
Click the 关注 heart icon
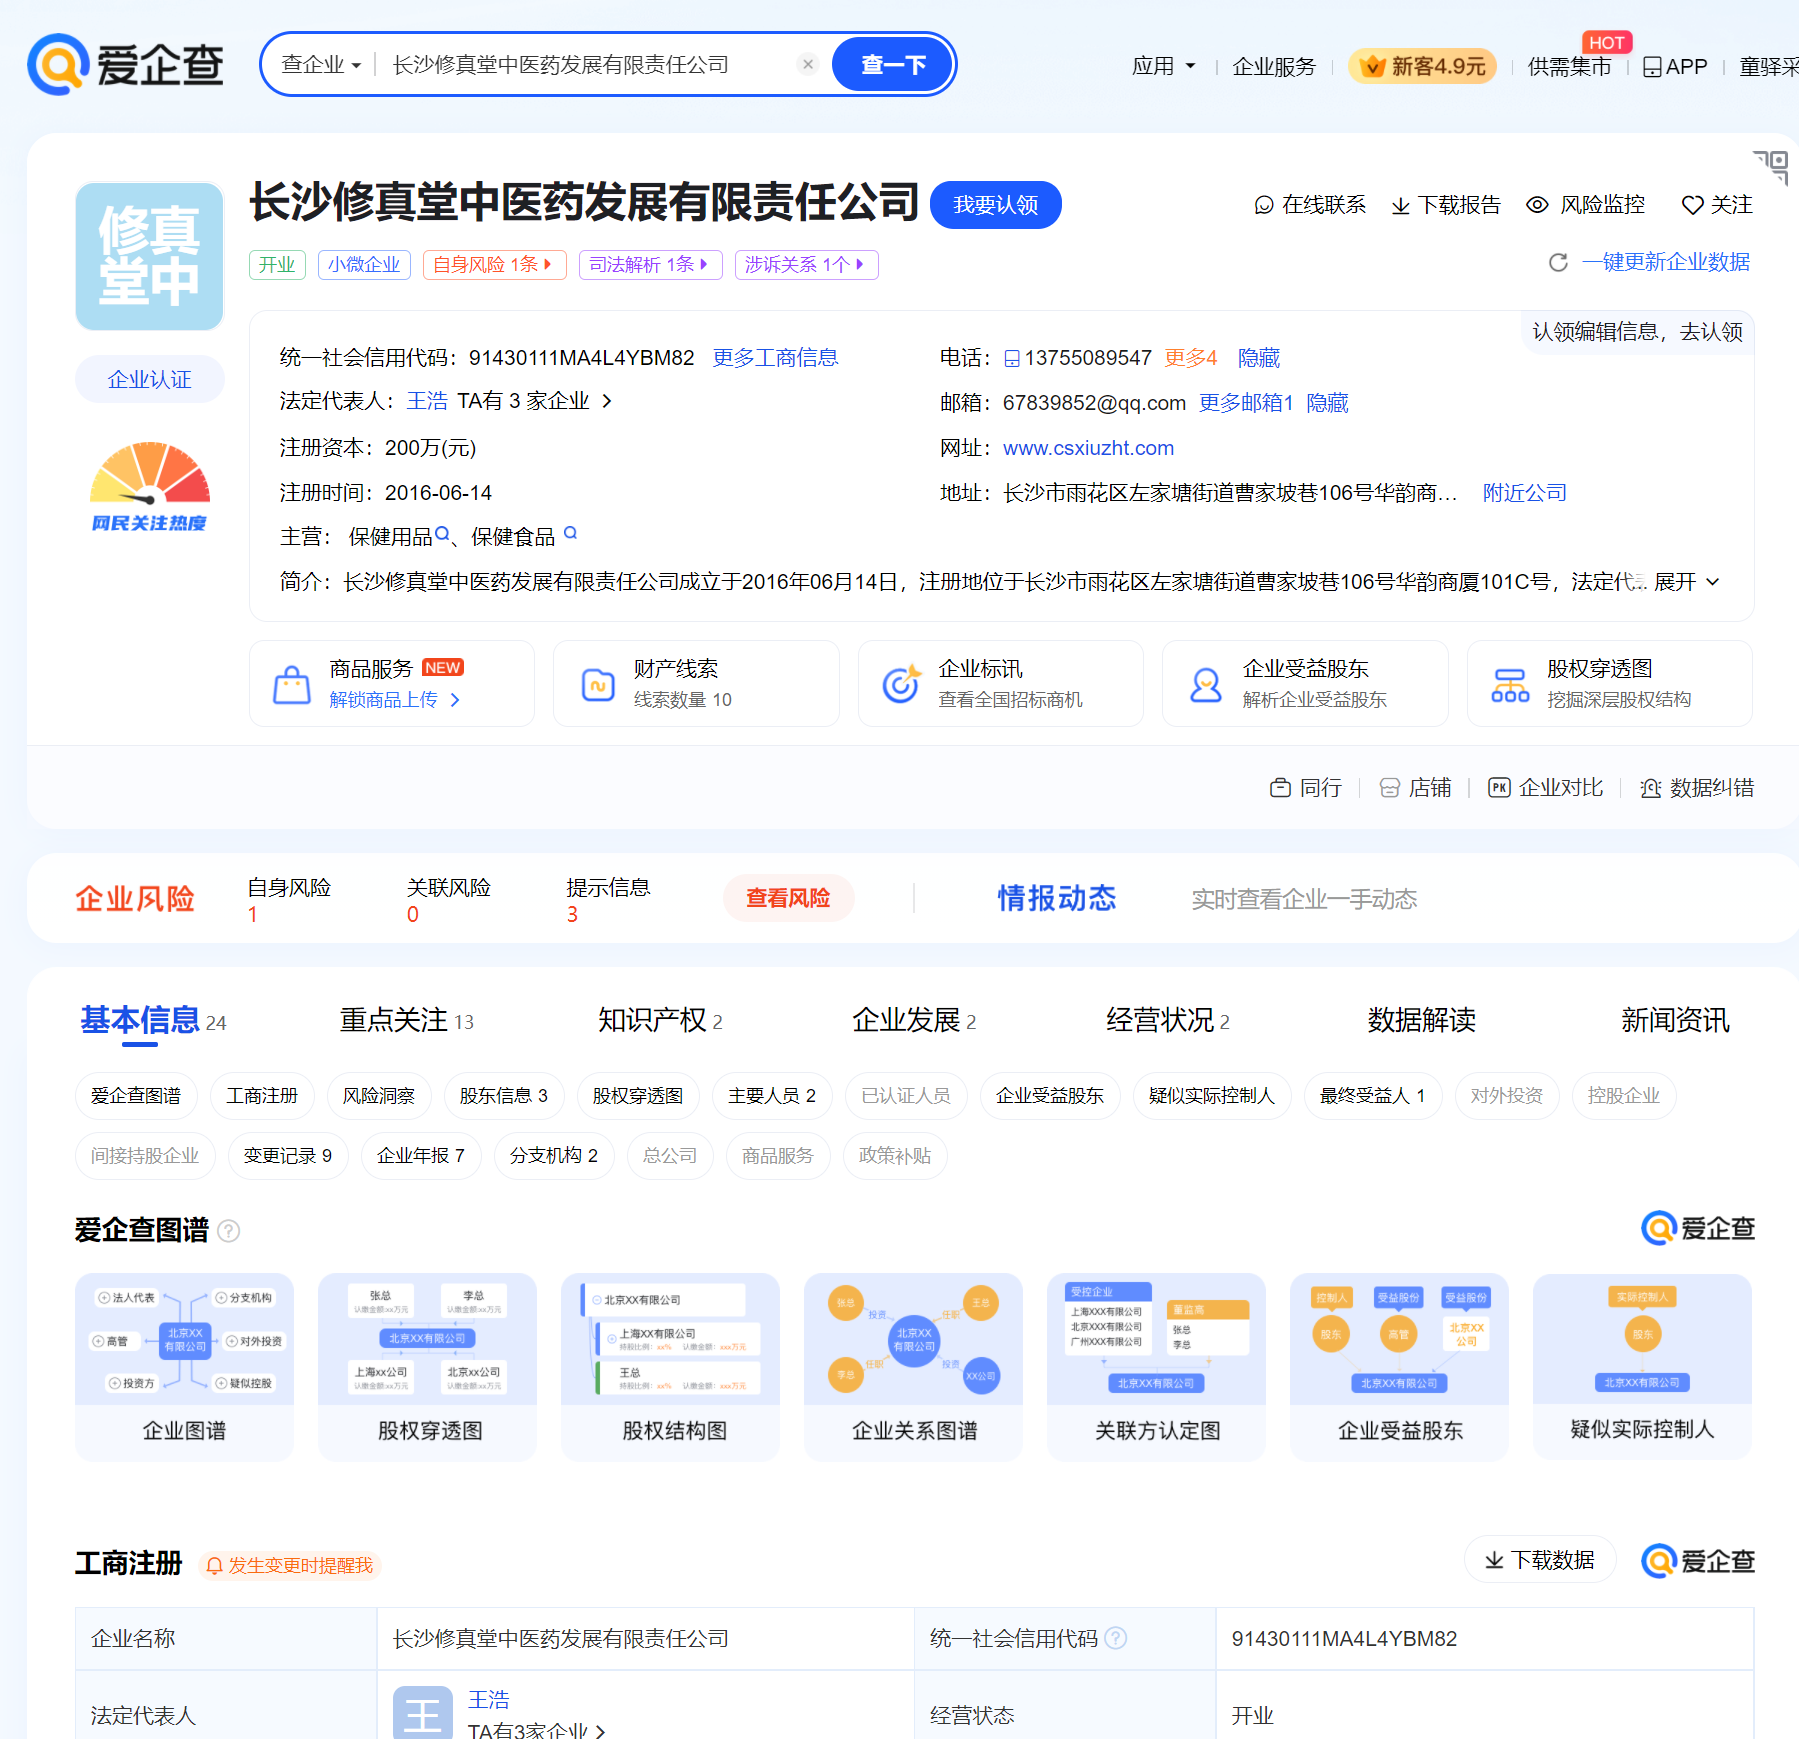point(1692,204)
